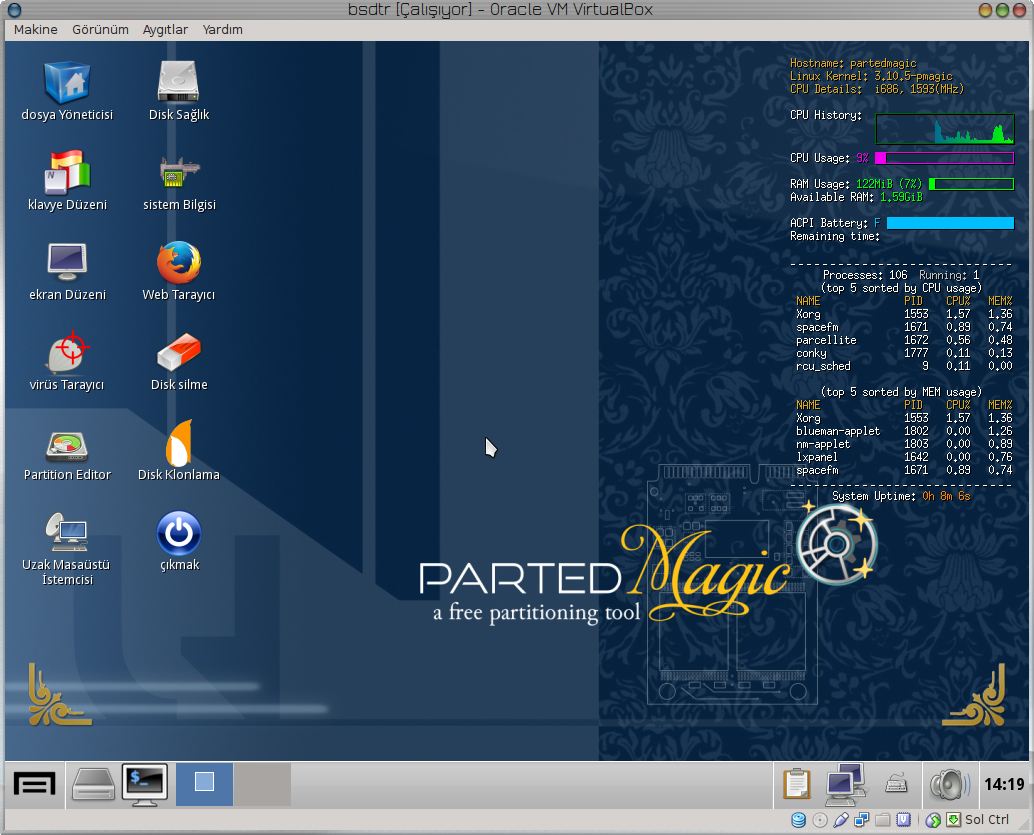
Task: Open the Uzak Masaüstü İstemcisi icon
Action: [67, 549]
